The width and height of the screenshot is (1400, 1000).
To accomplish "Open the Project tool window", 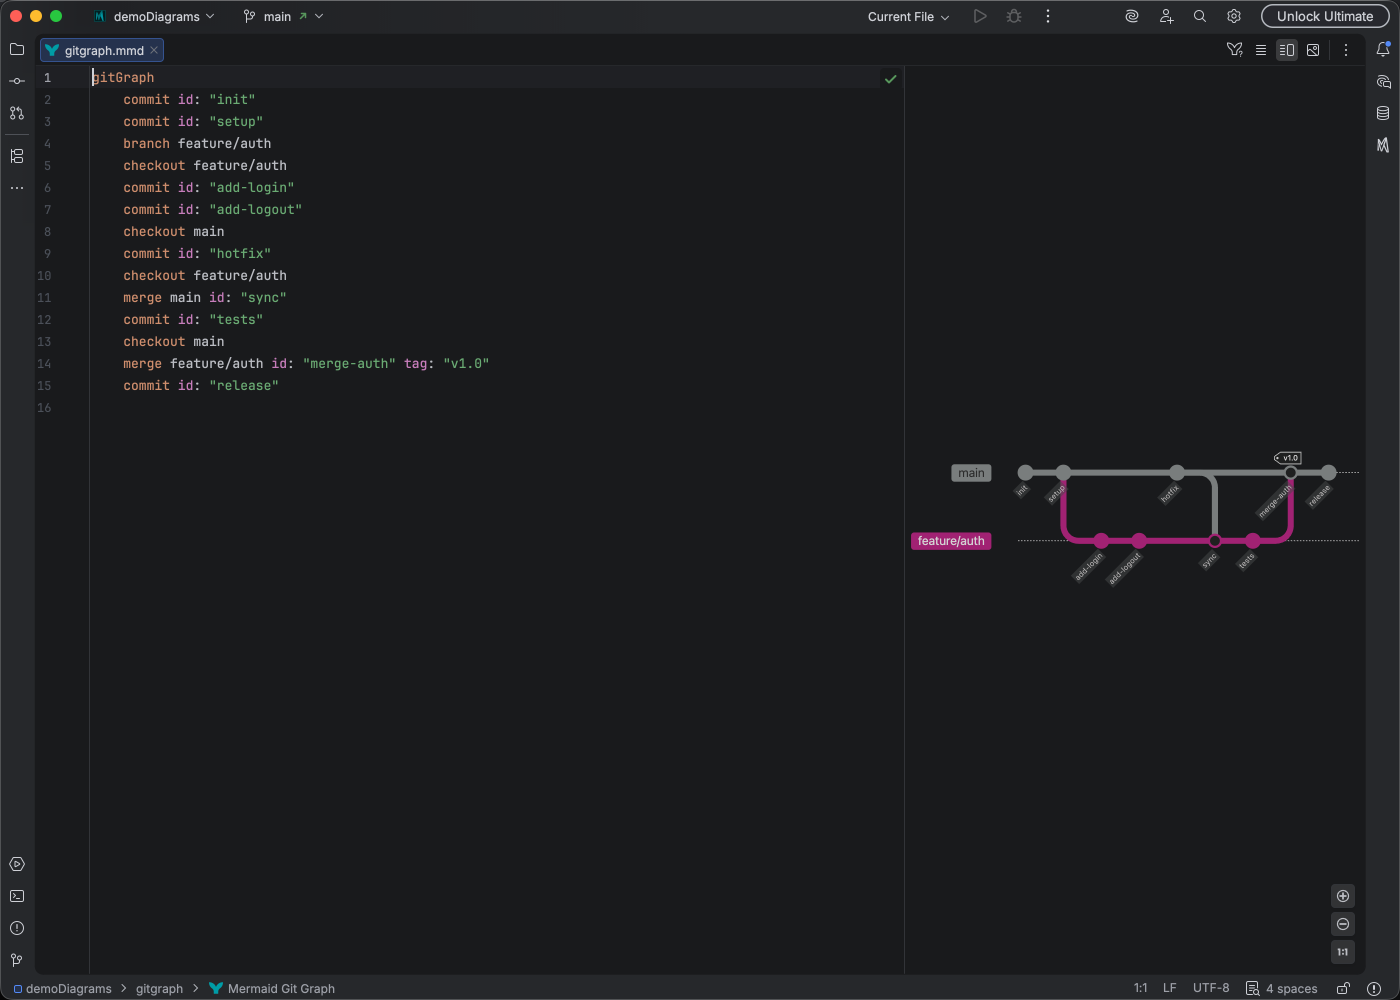I will click(16, 49).
